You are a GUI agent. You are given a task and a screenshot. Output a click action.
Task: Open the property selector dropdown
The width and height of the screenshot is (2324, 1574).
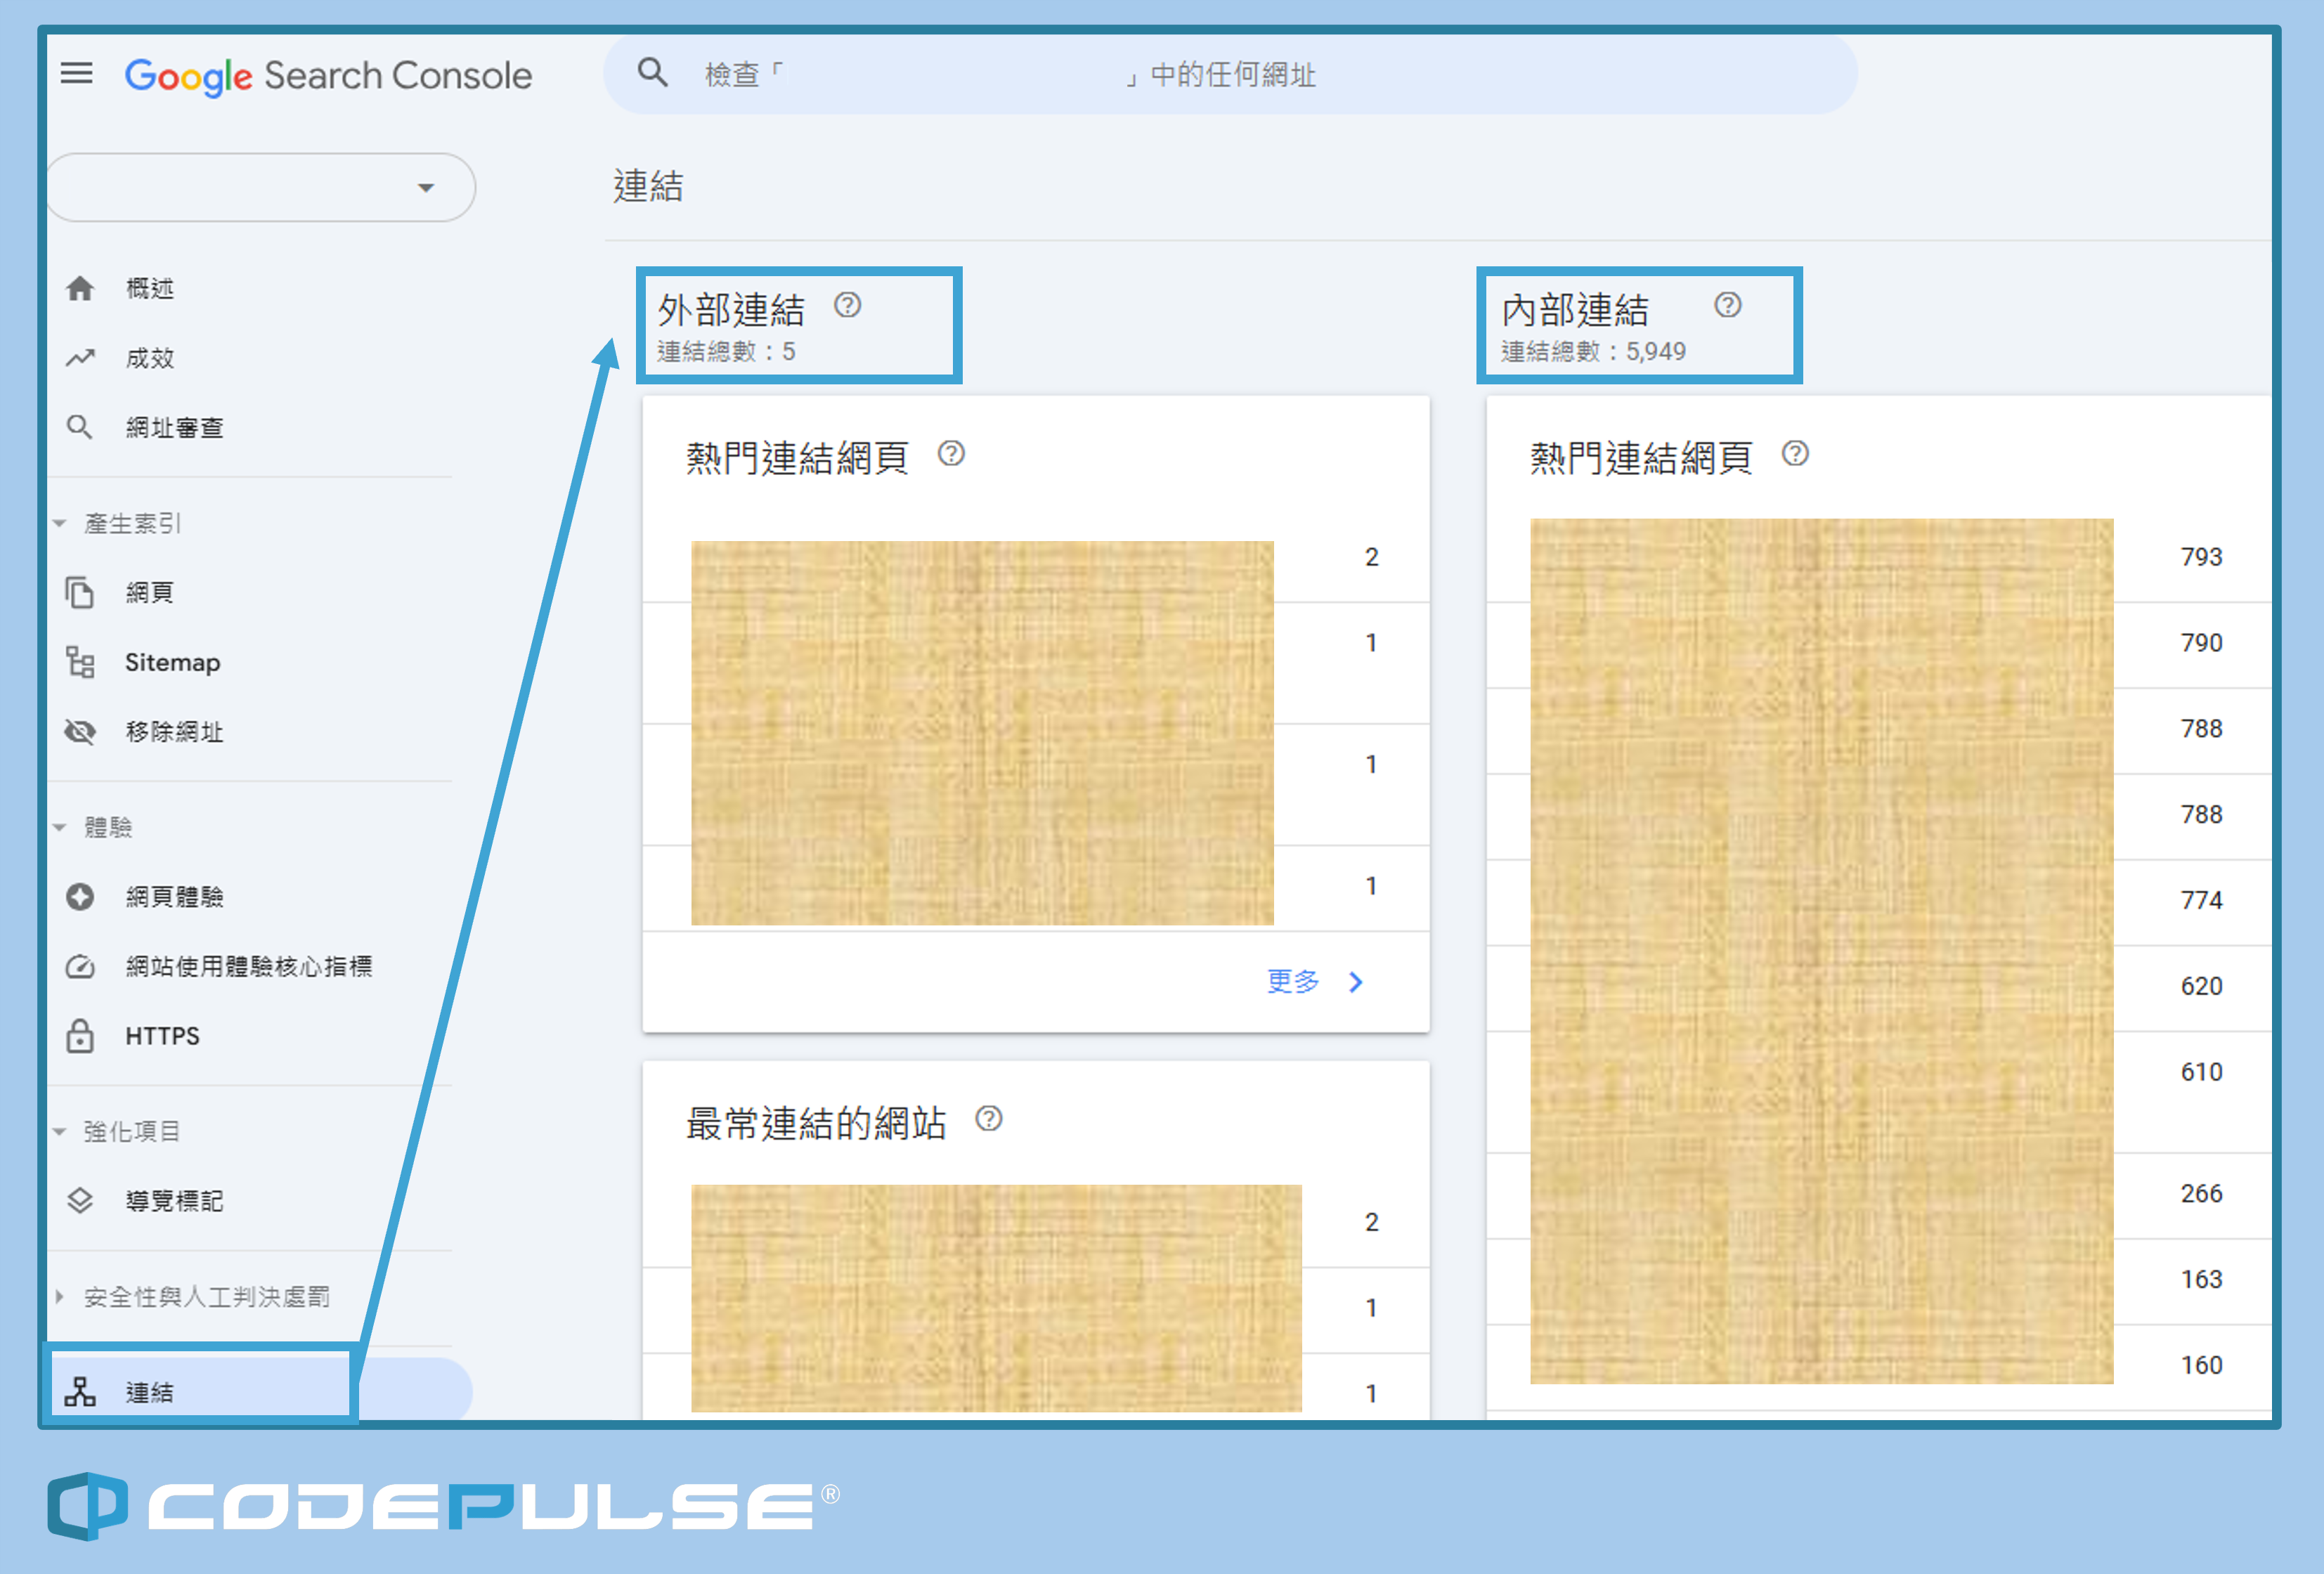click(261, 187)
